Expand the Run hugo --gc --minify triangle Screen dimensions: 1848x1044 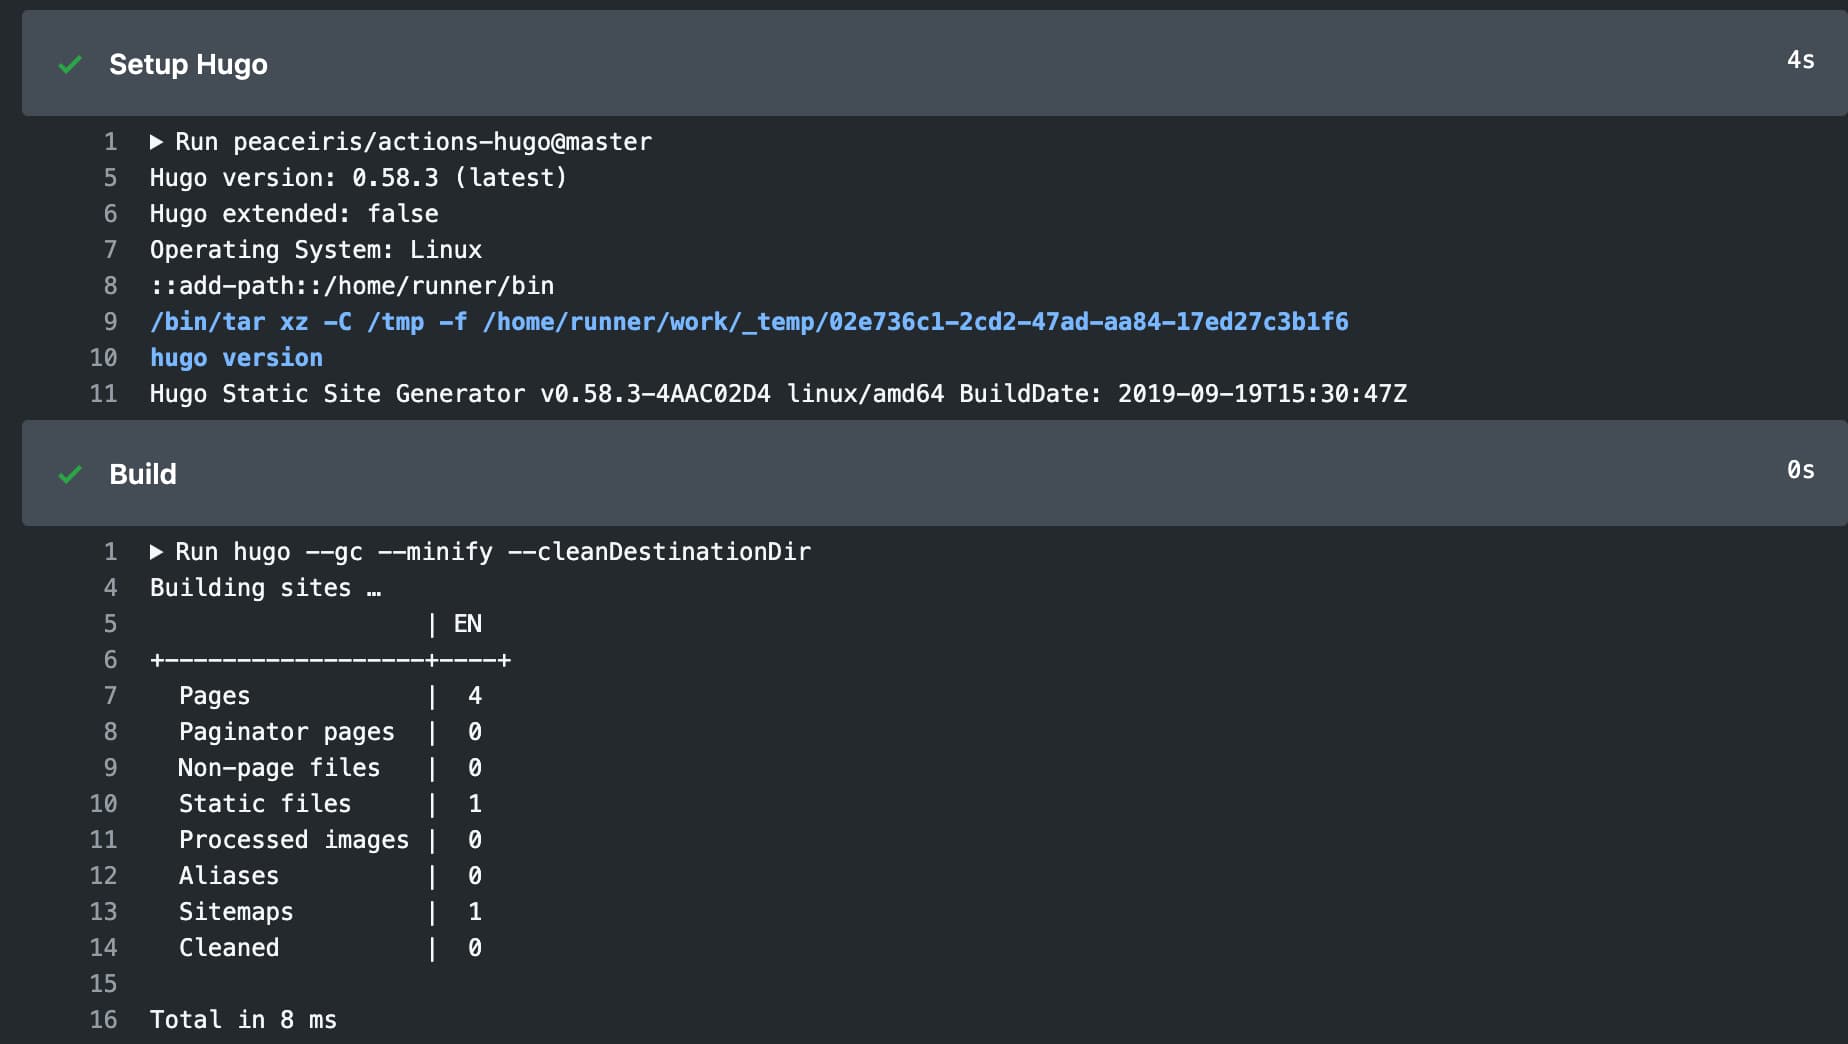click(156, 552)
